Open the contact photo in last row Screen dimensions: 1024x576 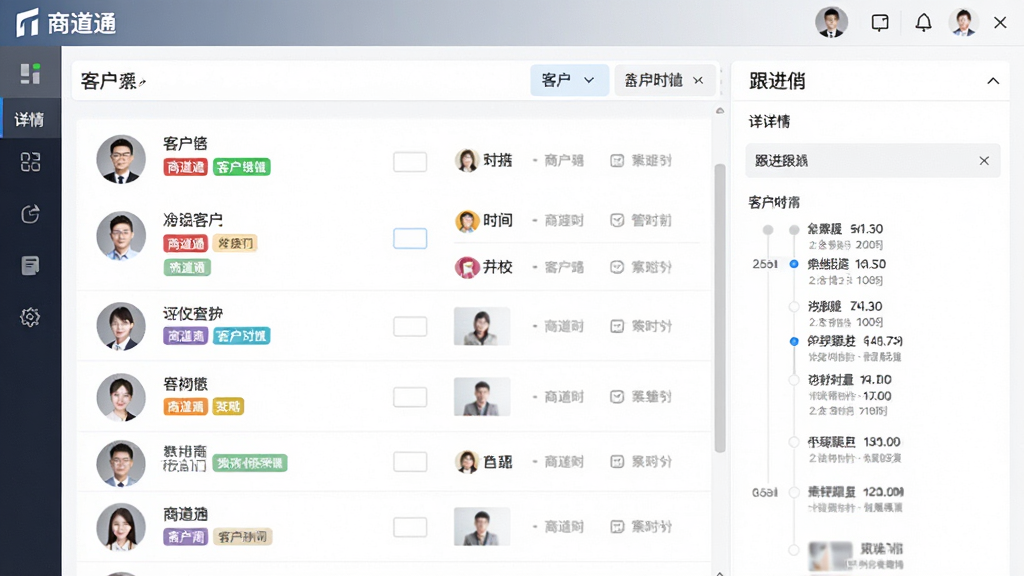(482, 527)
